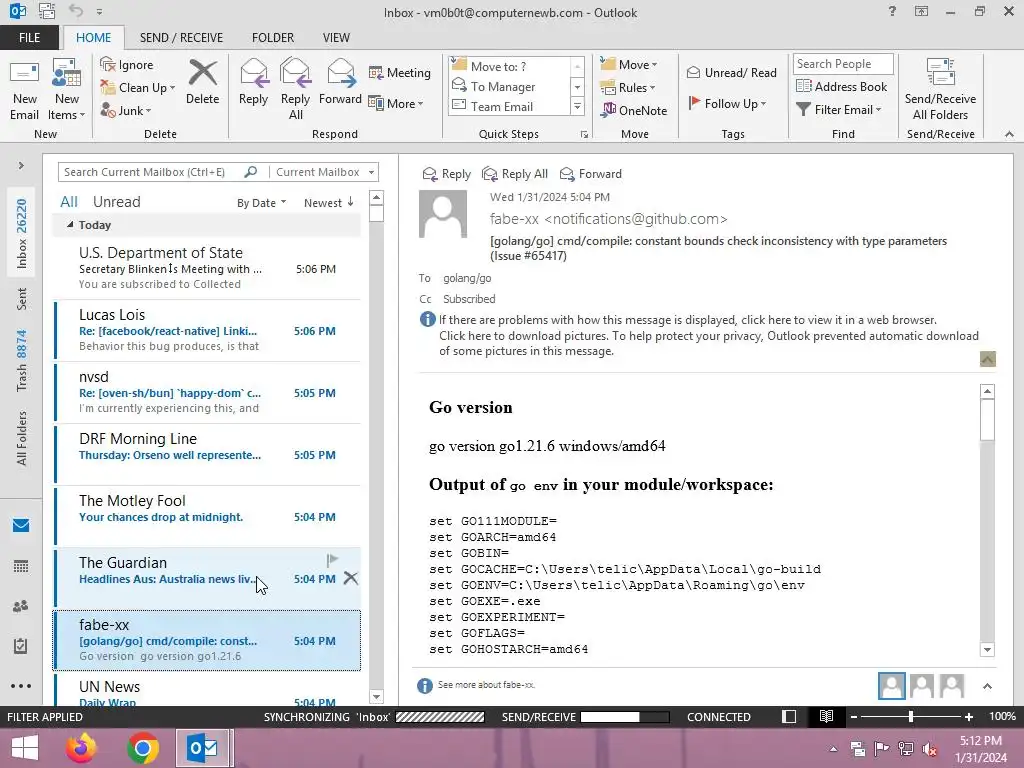Click Forward in the reading pane
Viewport: 1024px width, 768px height.
[590, 174]
